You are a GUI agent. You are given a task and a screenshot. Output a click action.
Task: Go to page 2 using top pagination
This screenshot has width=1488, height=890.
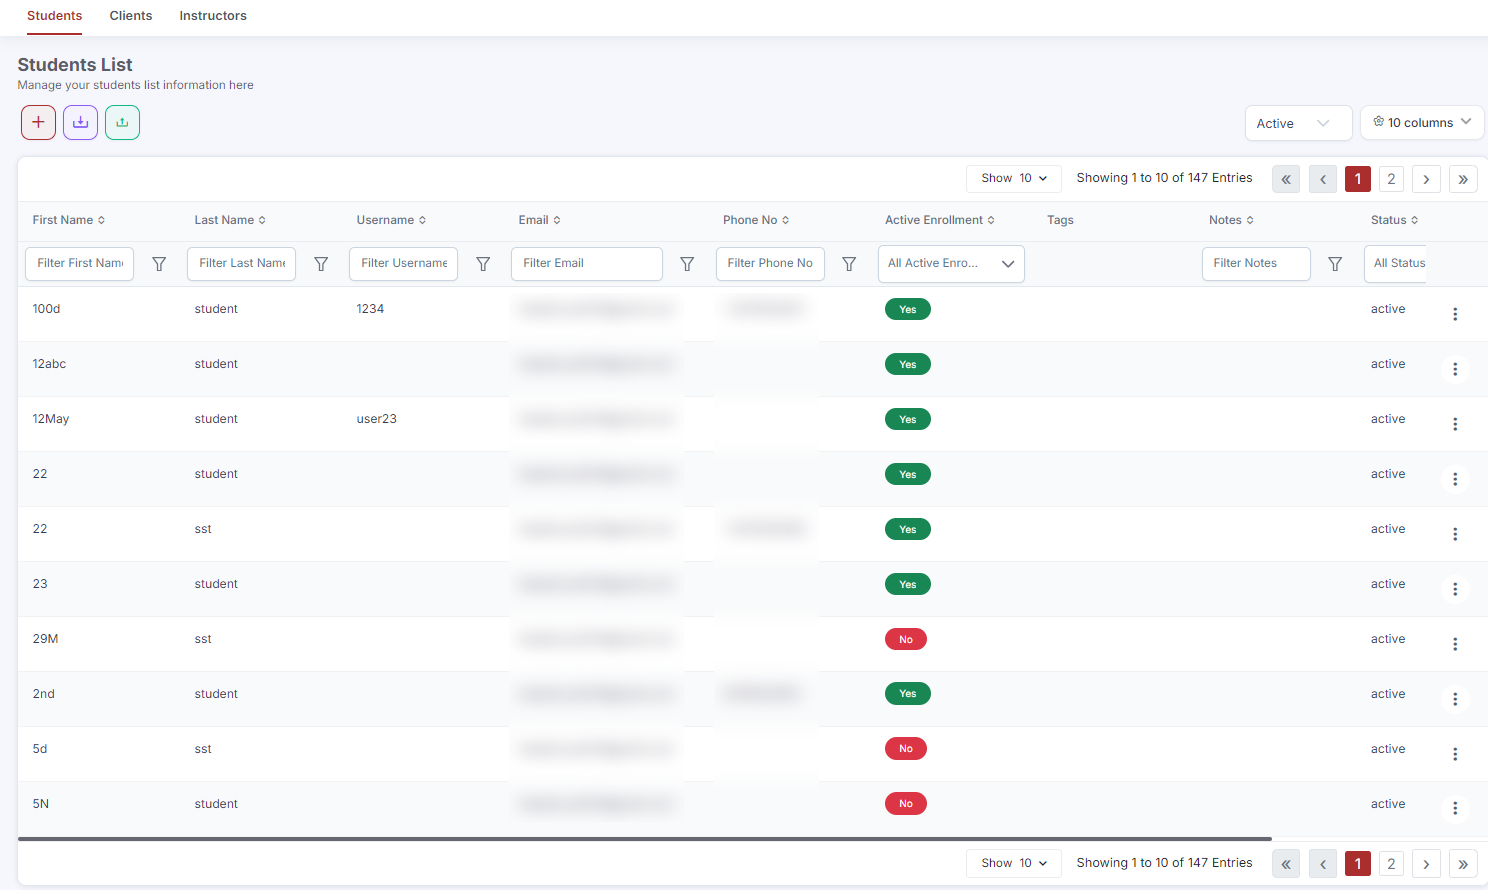[x=1391, y=179]
